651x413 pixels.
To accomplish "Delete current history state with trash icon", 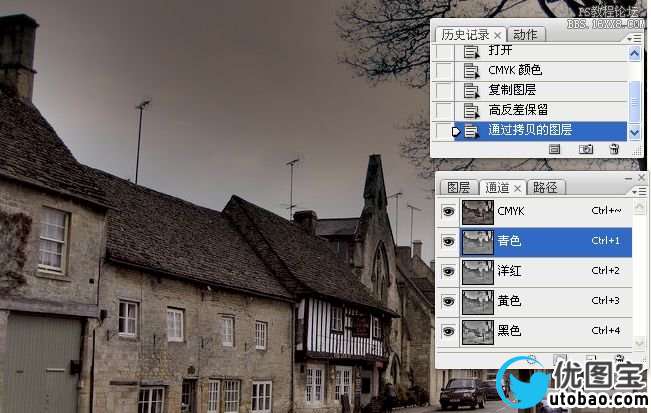I will tap(614, 149).
